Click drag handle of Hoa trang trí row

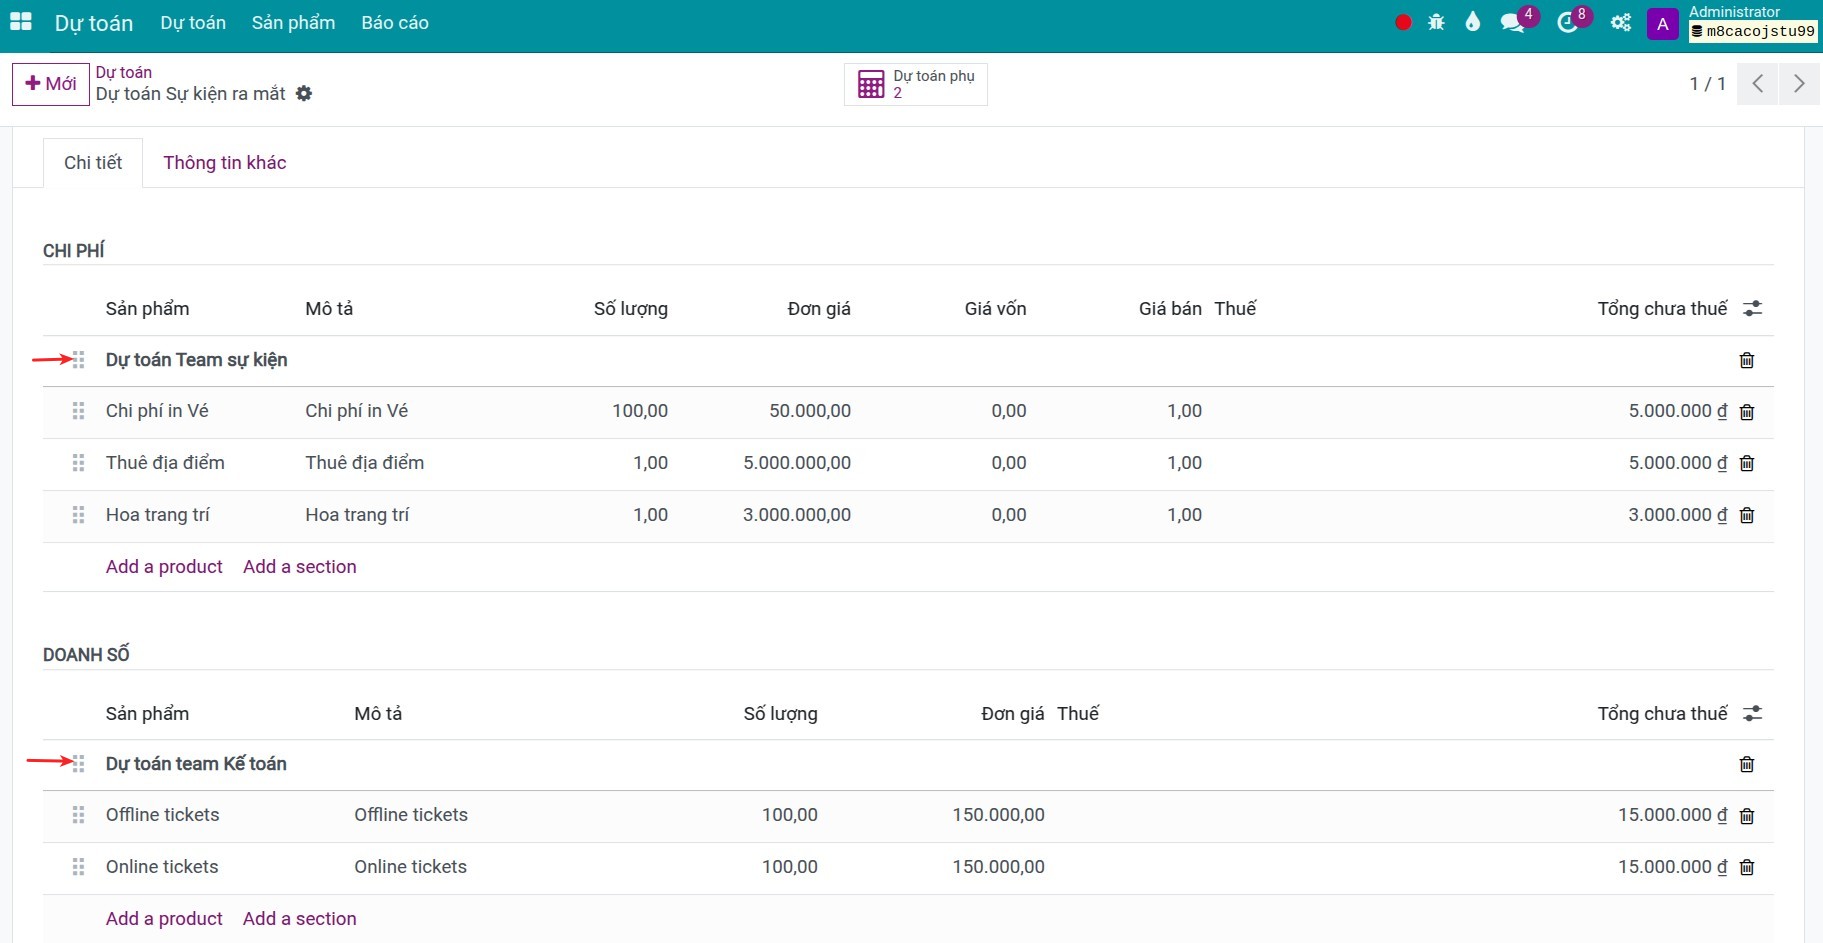[78, 515]
